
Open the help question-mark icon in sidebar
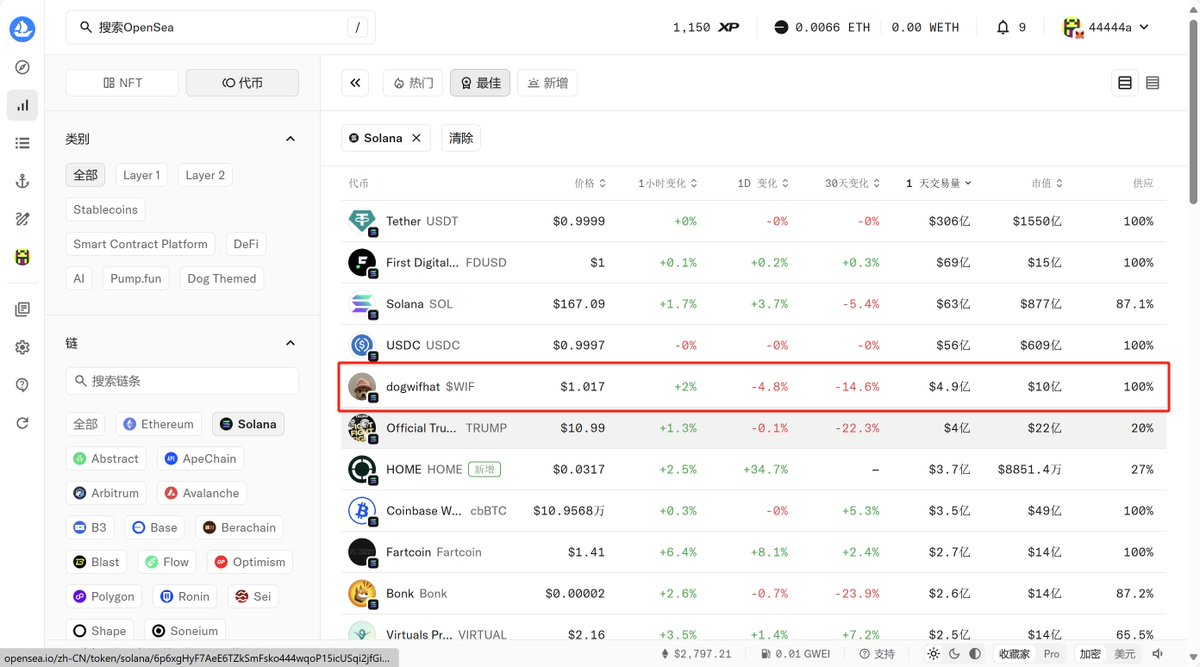pyautogui.click(x=22, y=385)
